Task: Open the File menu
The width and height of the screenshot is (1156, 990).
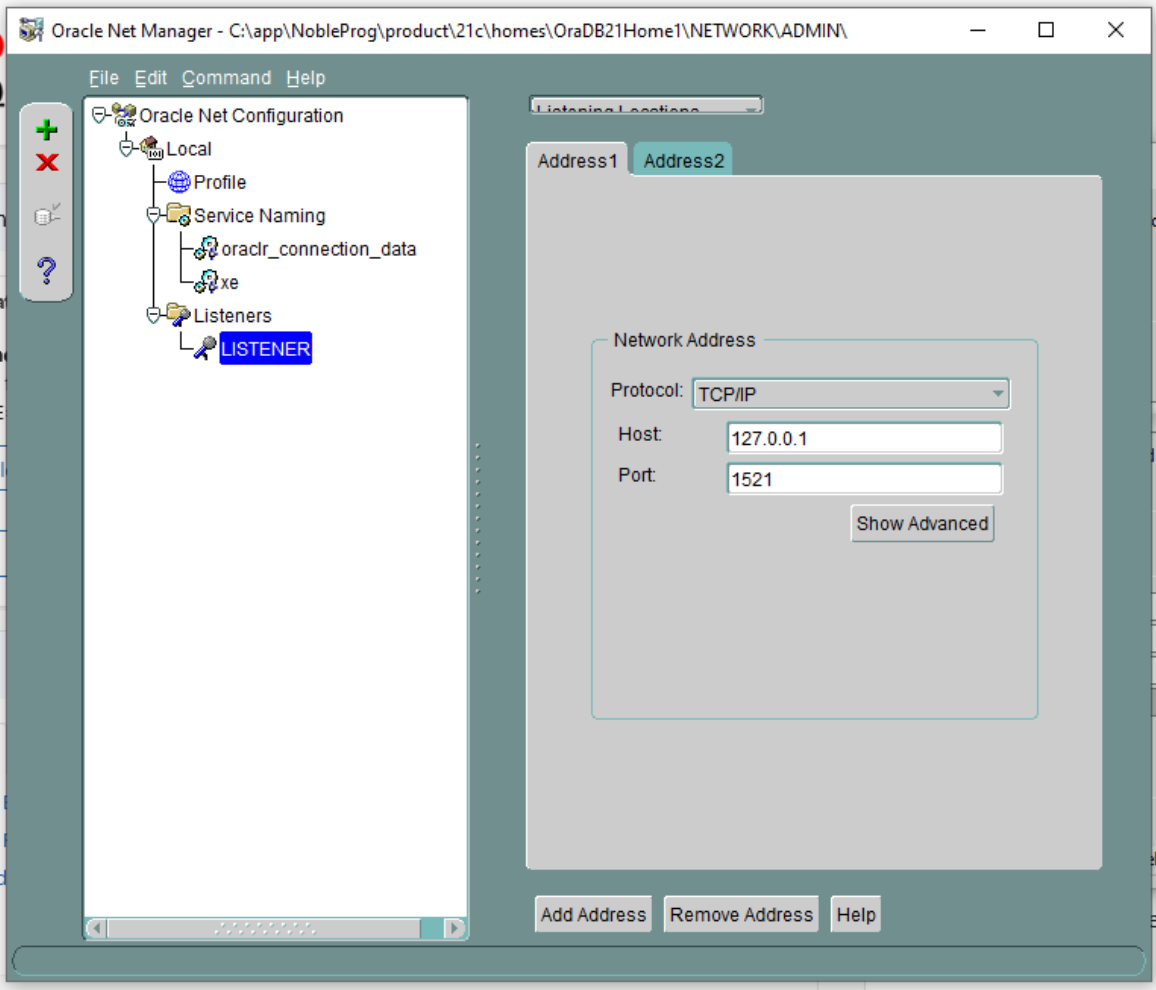Action: (x=103, y=77)
